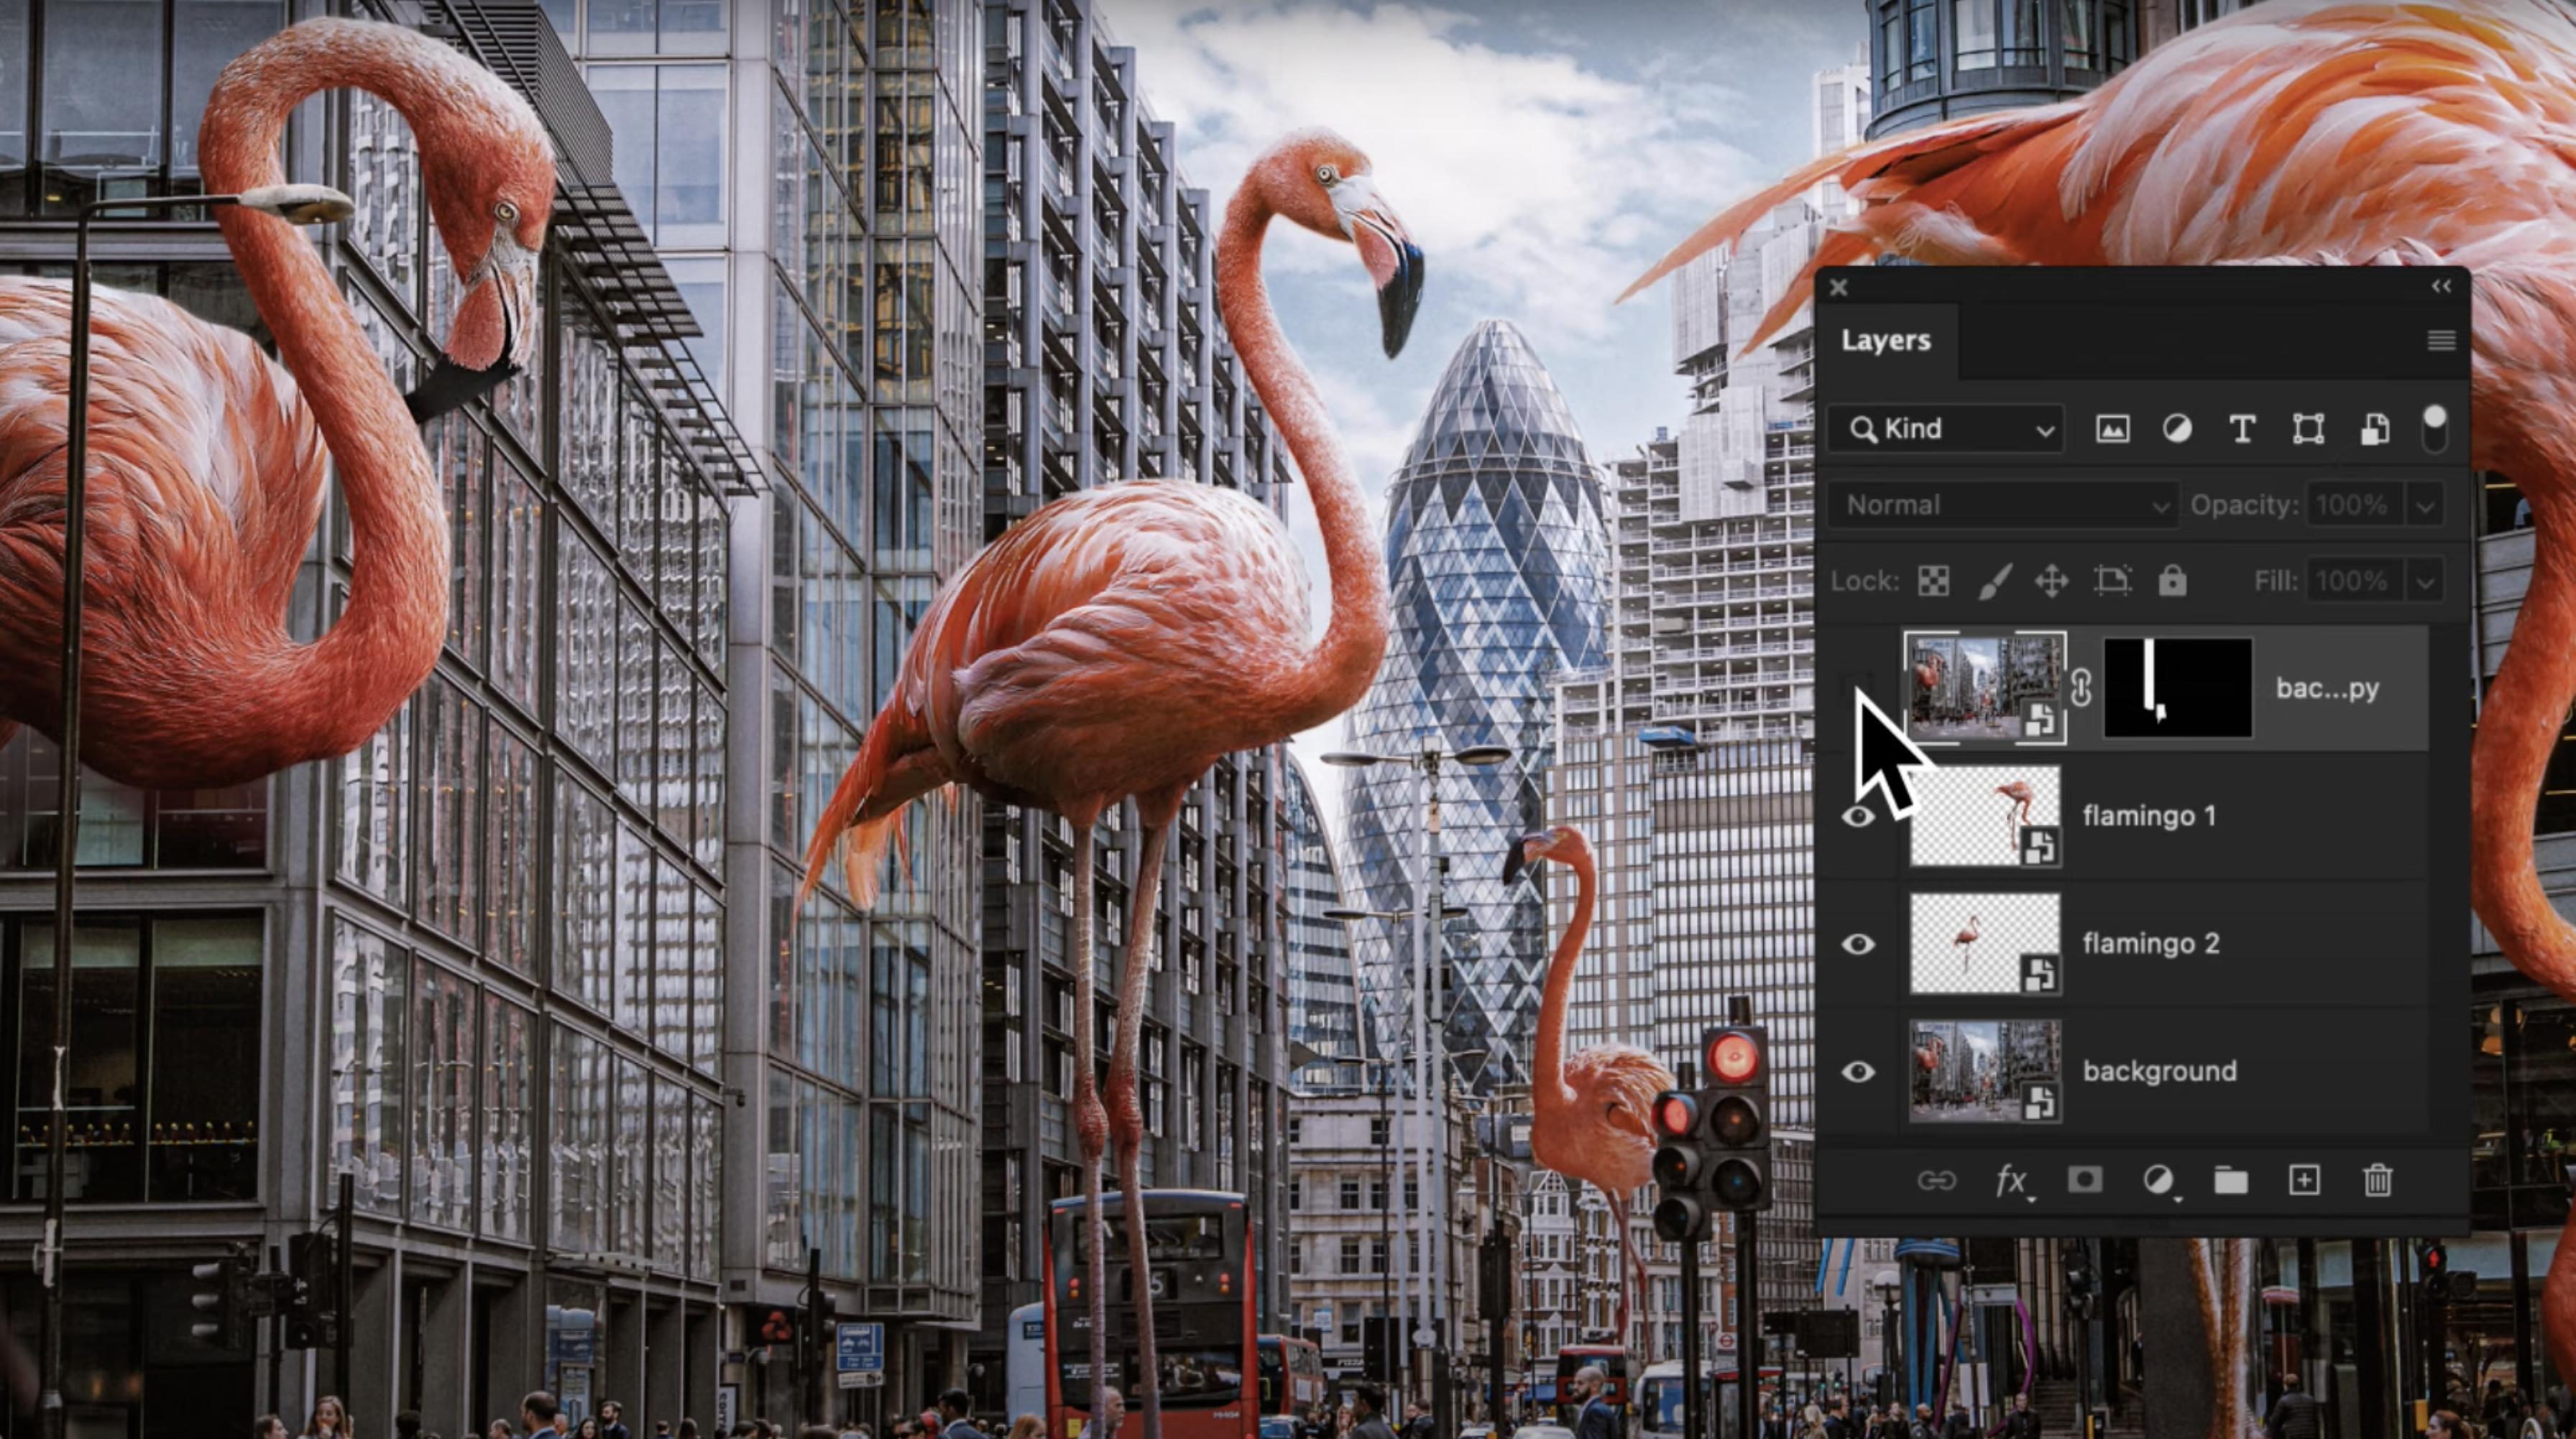Open the Kind filter dropdown

point(1945,429)
